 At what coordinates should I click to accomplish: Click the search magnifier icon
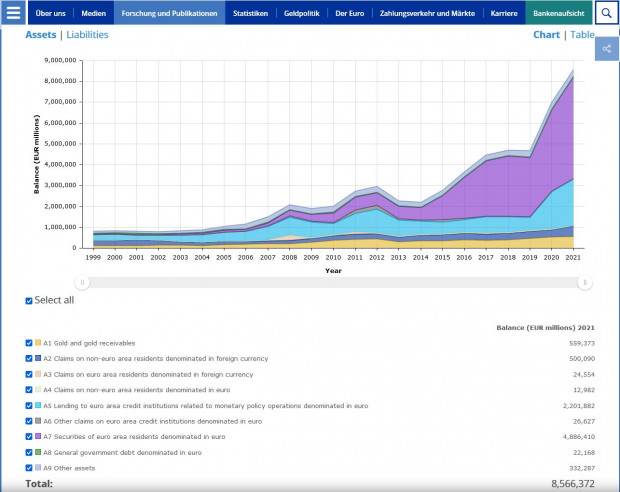(606, 13)
